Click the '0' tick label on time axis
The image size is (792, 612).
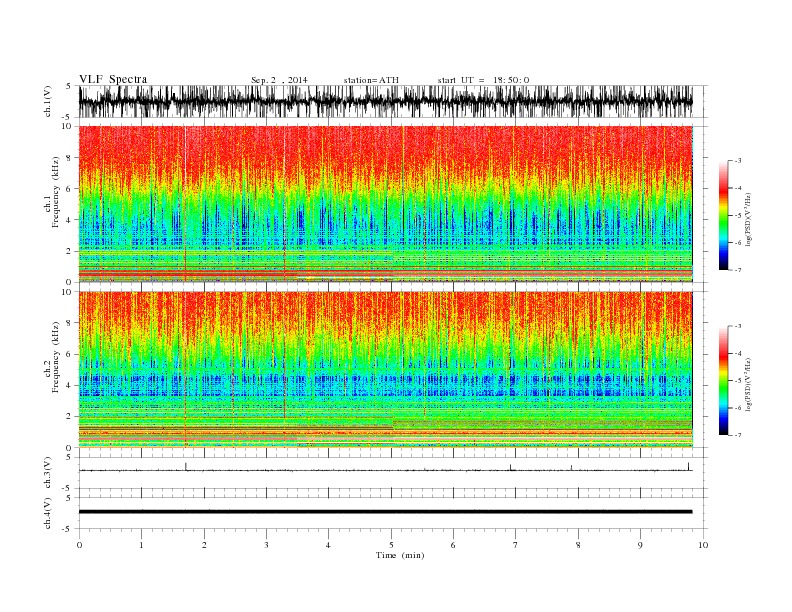click(79, 545)
